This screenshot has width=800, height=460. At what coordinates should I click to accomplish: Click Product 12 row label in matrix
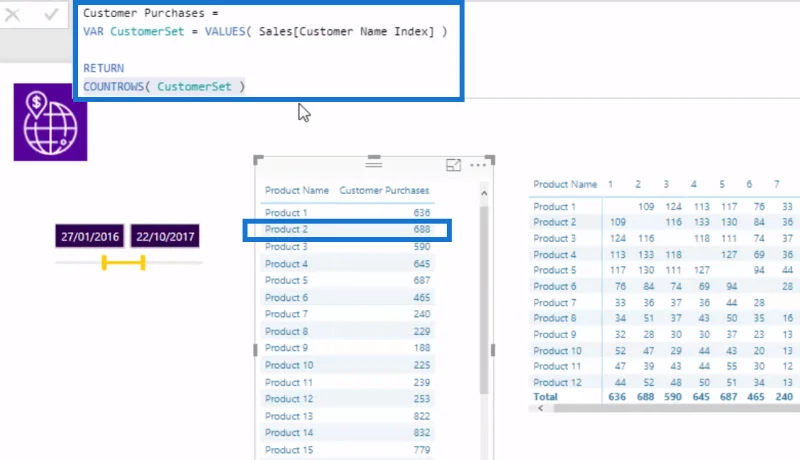coord(557,382)
